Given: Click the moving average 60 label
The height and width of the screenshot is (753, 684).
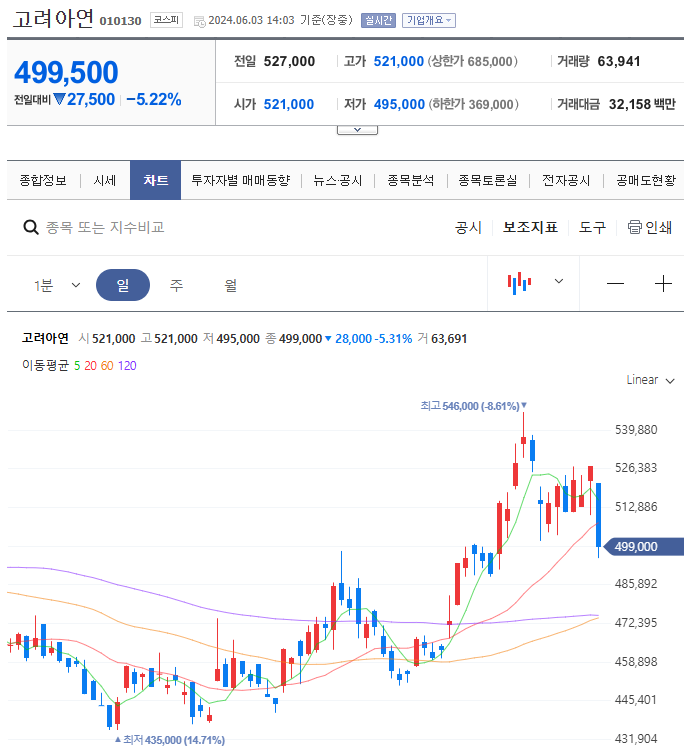Looking at the screenshot, I should pyautogui.click(x=107, y=366).
